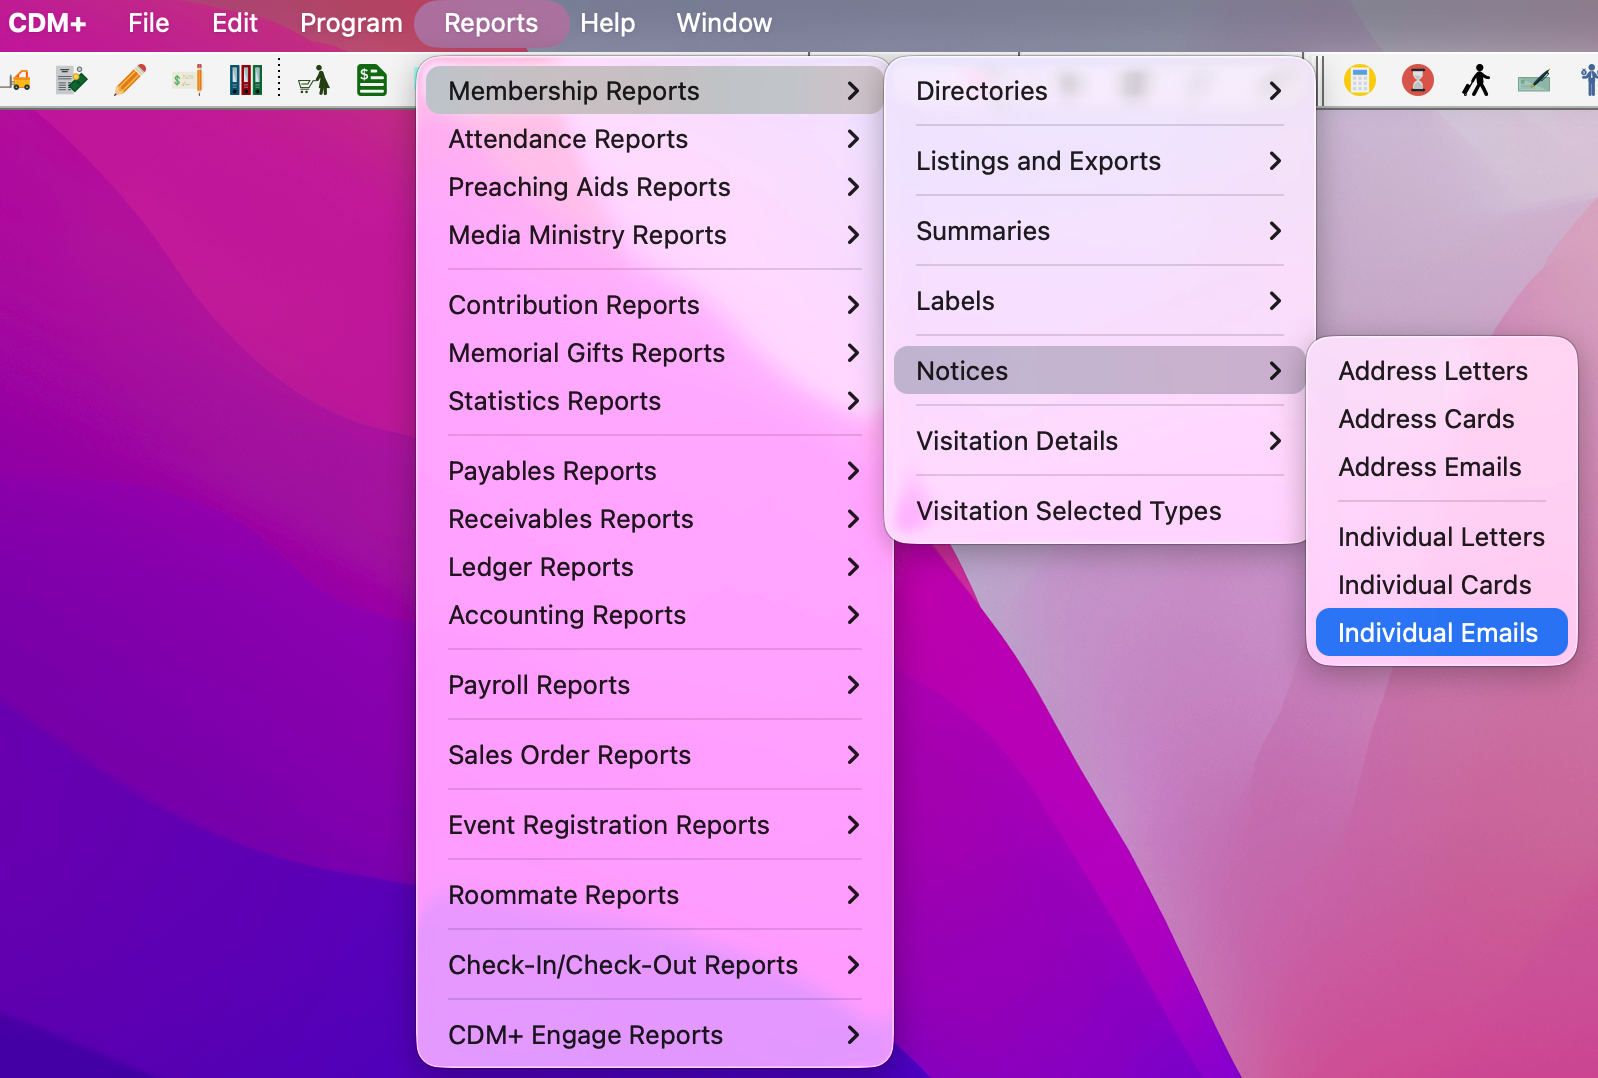Choose Individual Letters from Notices submenu

pos(1441,537)
